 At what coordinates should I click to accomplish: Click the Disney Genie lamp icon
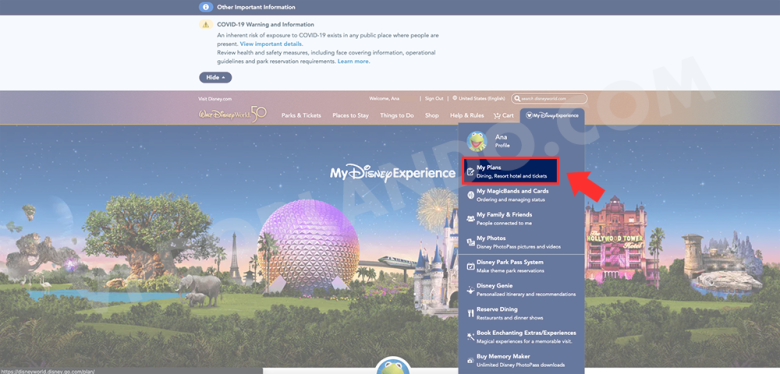[x=470, y=290]
